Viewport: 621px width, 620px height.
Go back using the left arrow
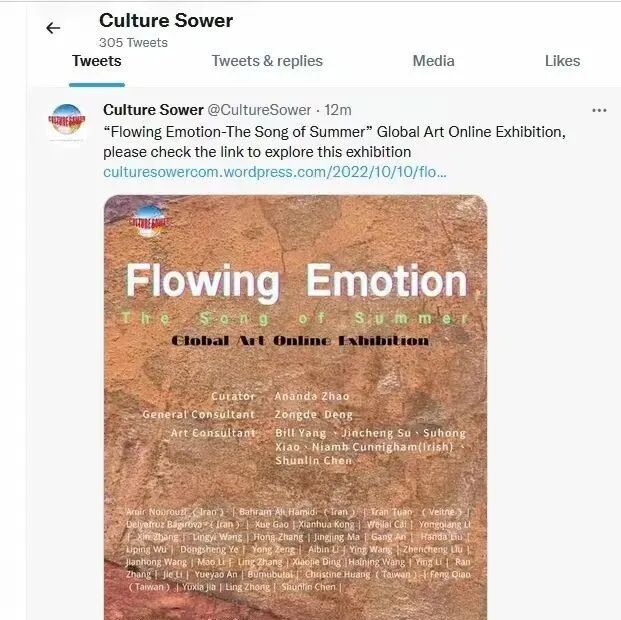click(53, 28)
